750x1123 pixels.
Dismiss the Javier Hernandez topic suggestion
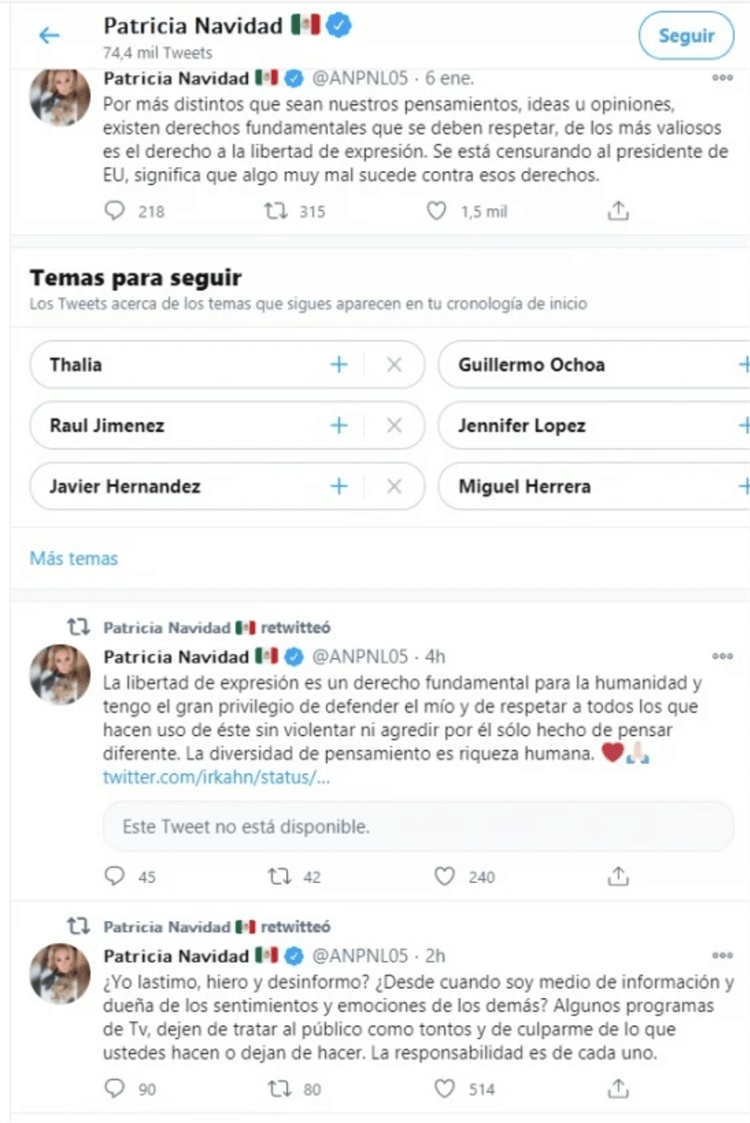394,486
